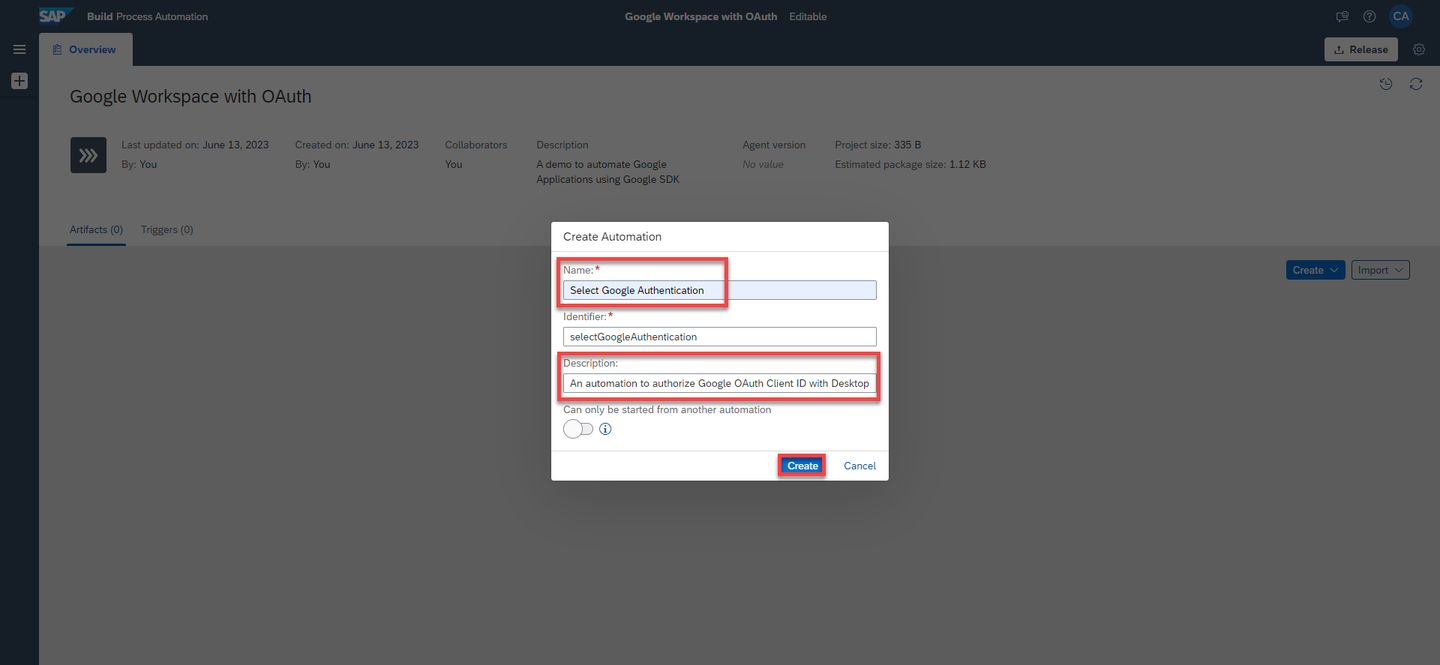Select the Artifacts (0) tab
Image resolution: width=1440 pixels, height=665 pixels.
96,230
